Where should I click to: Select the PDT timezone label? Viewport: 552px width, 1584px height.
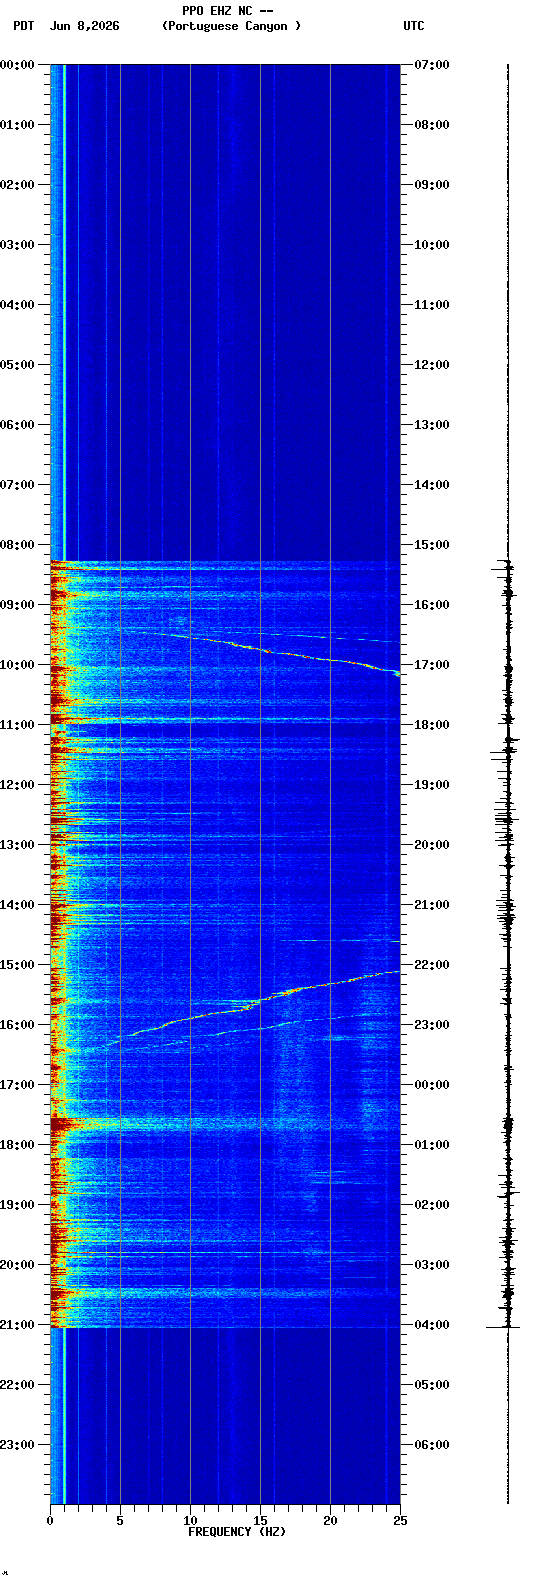pyautogui.click(x=23, y=26)
